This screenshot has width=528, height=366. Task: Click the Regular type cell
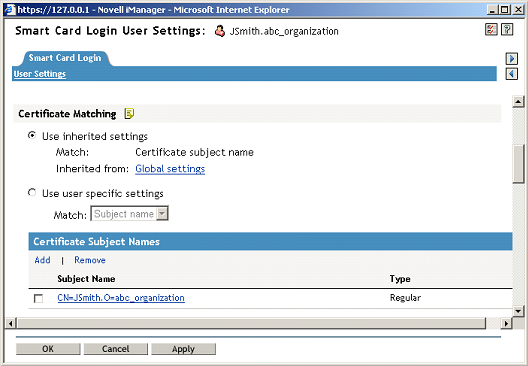click(405, 298)
